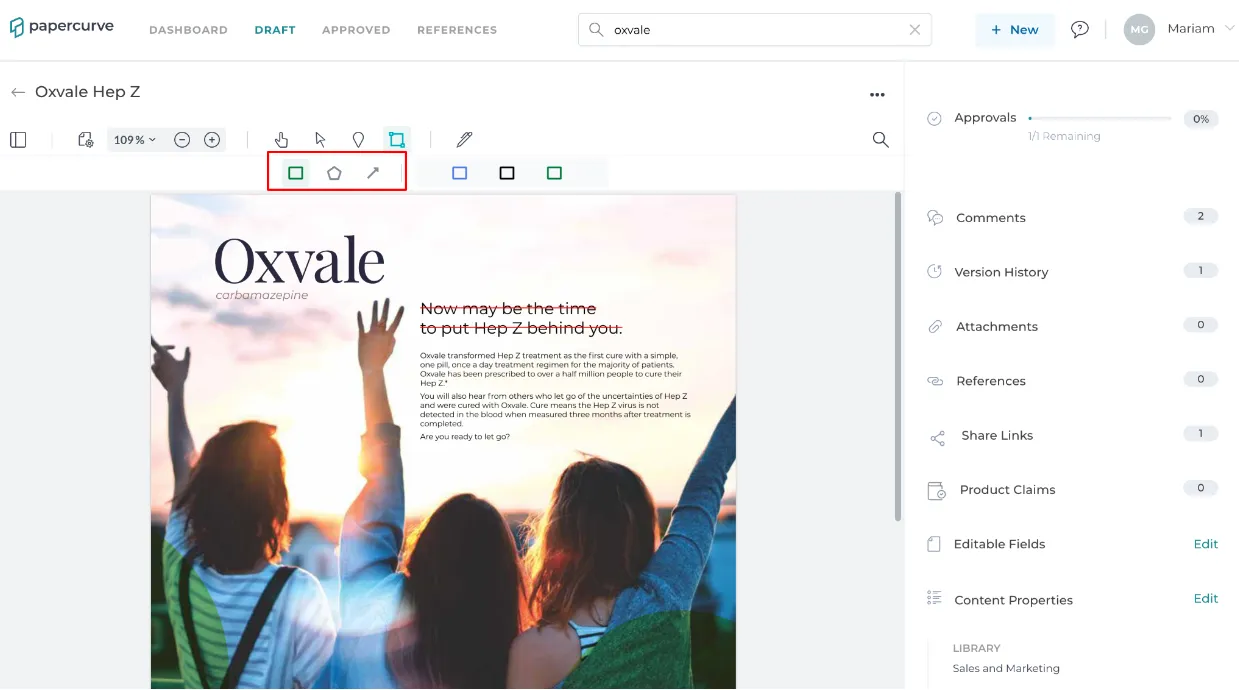Select the arrow line shape tool
The image size is (1239, 690).
coord(373,173)
